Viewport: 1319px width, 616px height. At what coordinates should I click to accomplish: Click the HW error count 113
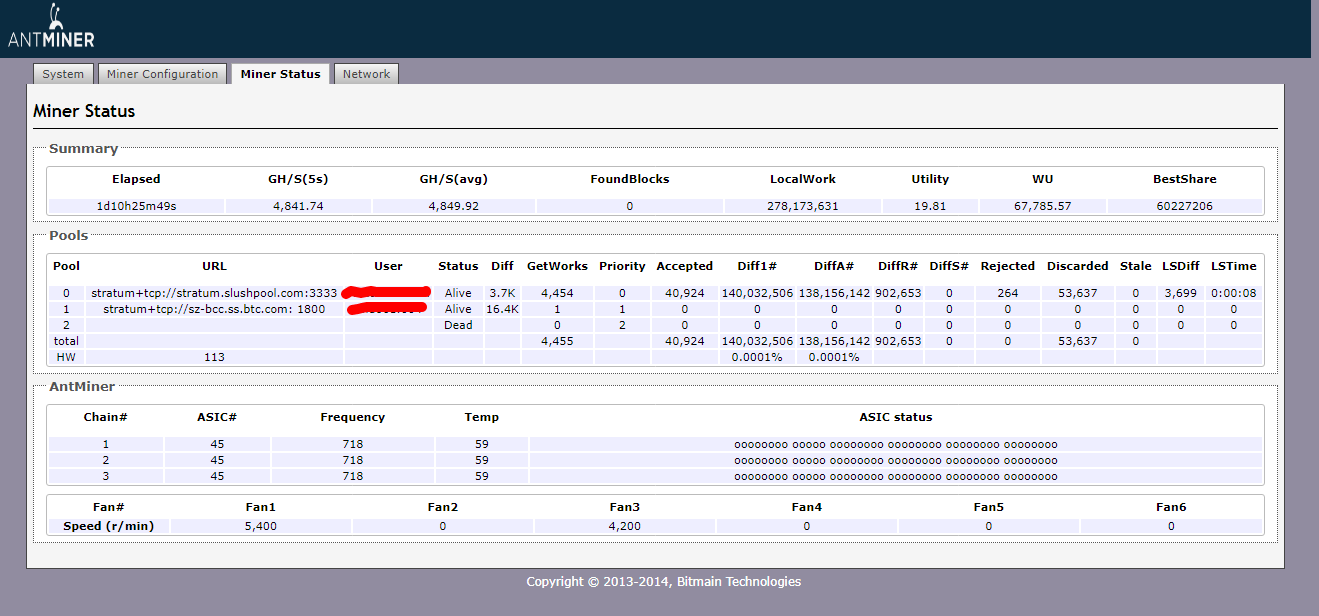point(214,357)
